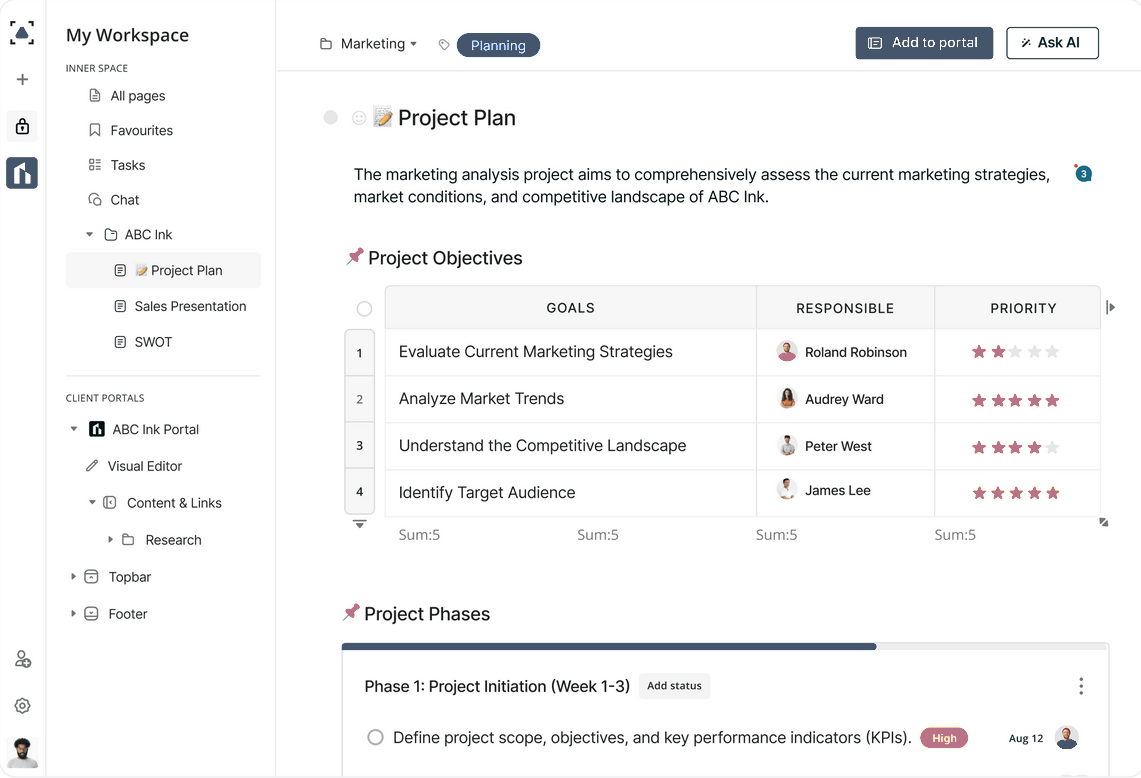
Task: Check the Define project scope task circle
Action: click(x=375, y=738)
